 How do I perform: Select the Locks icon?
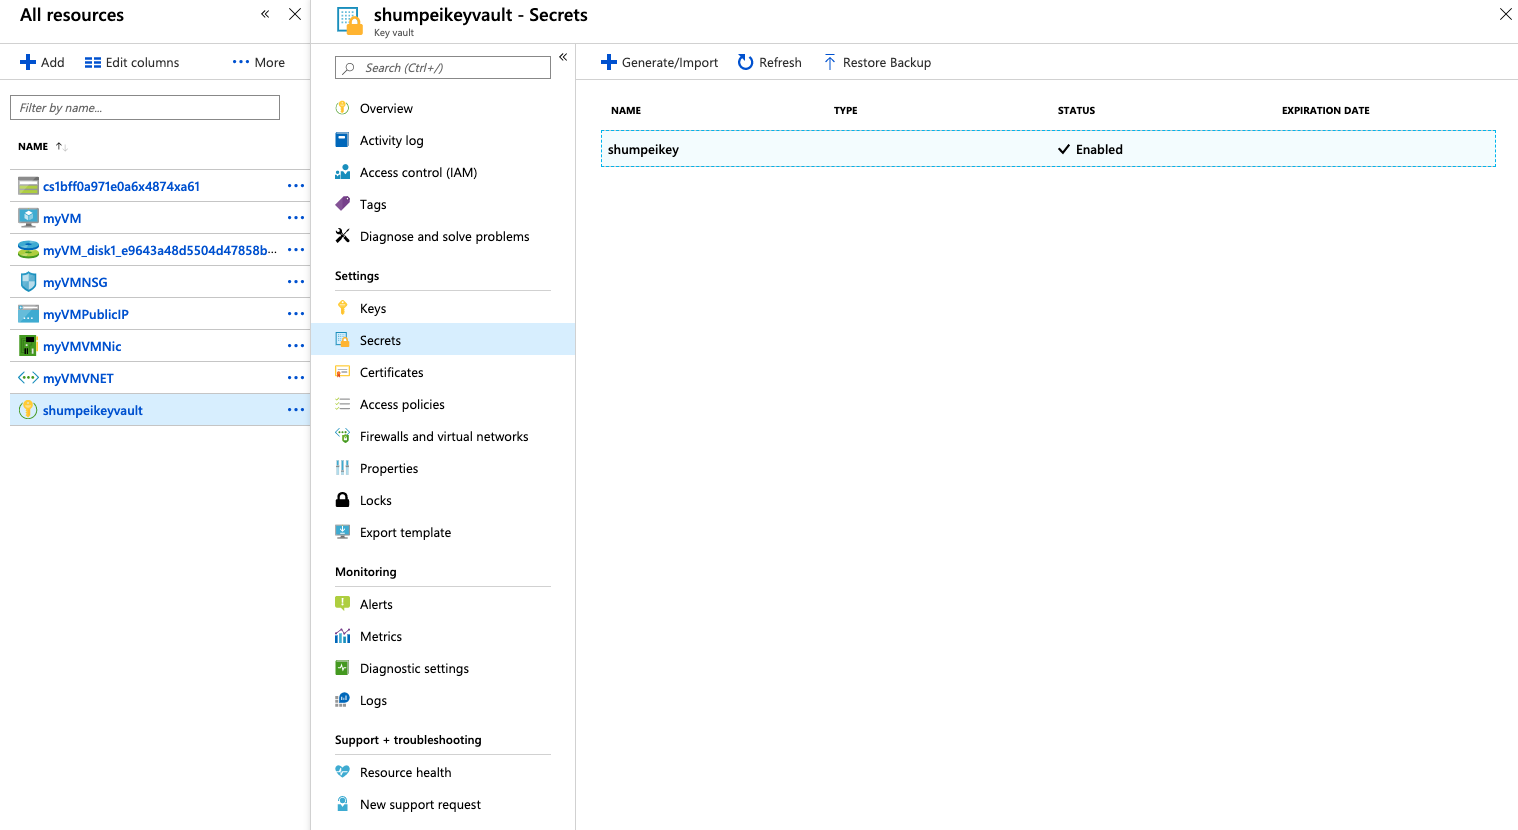344,499
